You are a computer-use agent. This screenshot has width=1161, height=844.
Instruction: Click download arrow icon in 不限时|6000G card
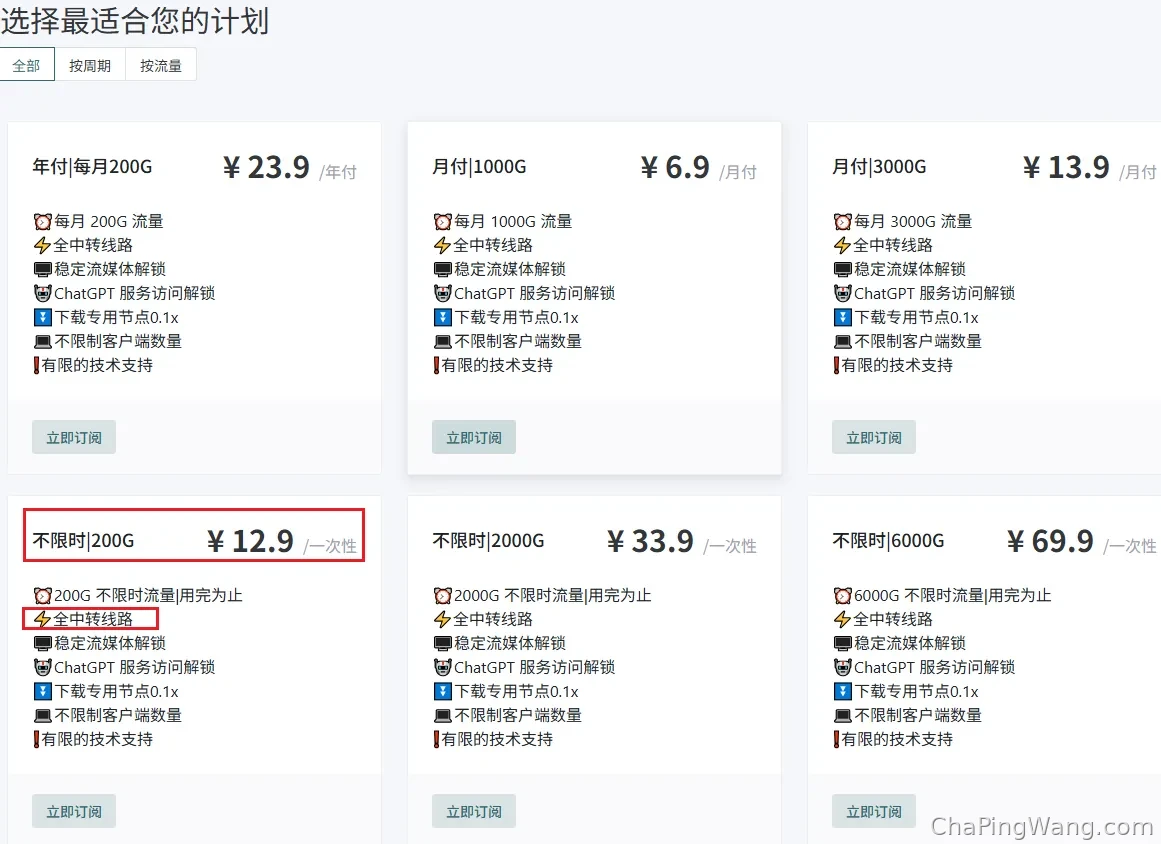pyautogui.click(x=843, y=691)
